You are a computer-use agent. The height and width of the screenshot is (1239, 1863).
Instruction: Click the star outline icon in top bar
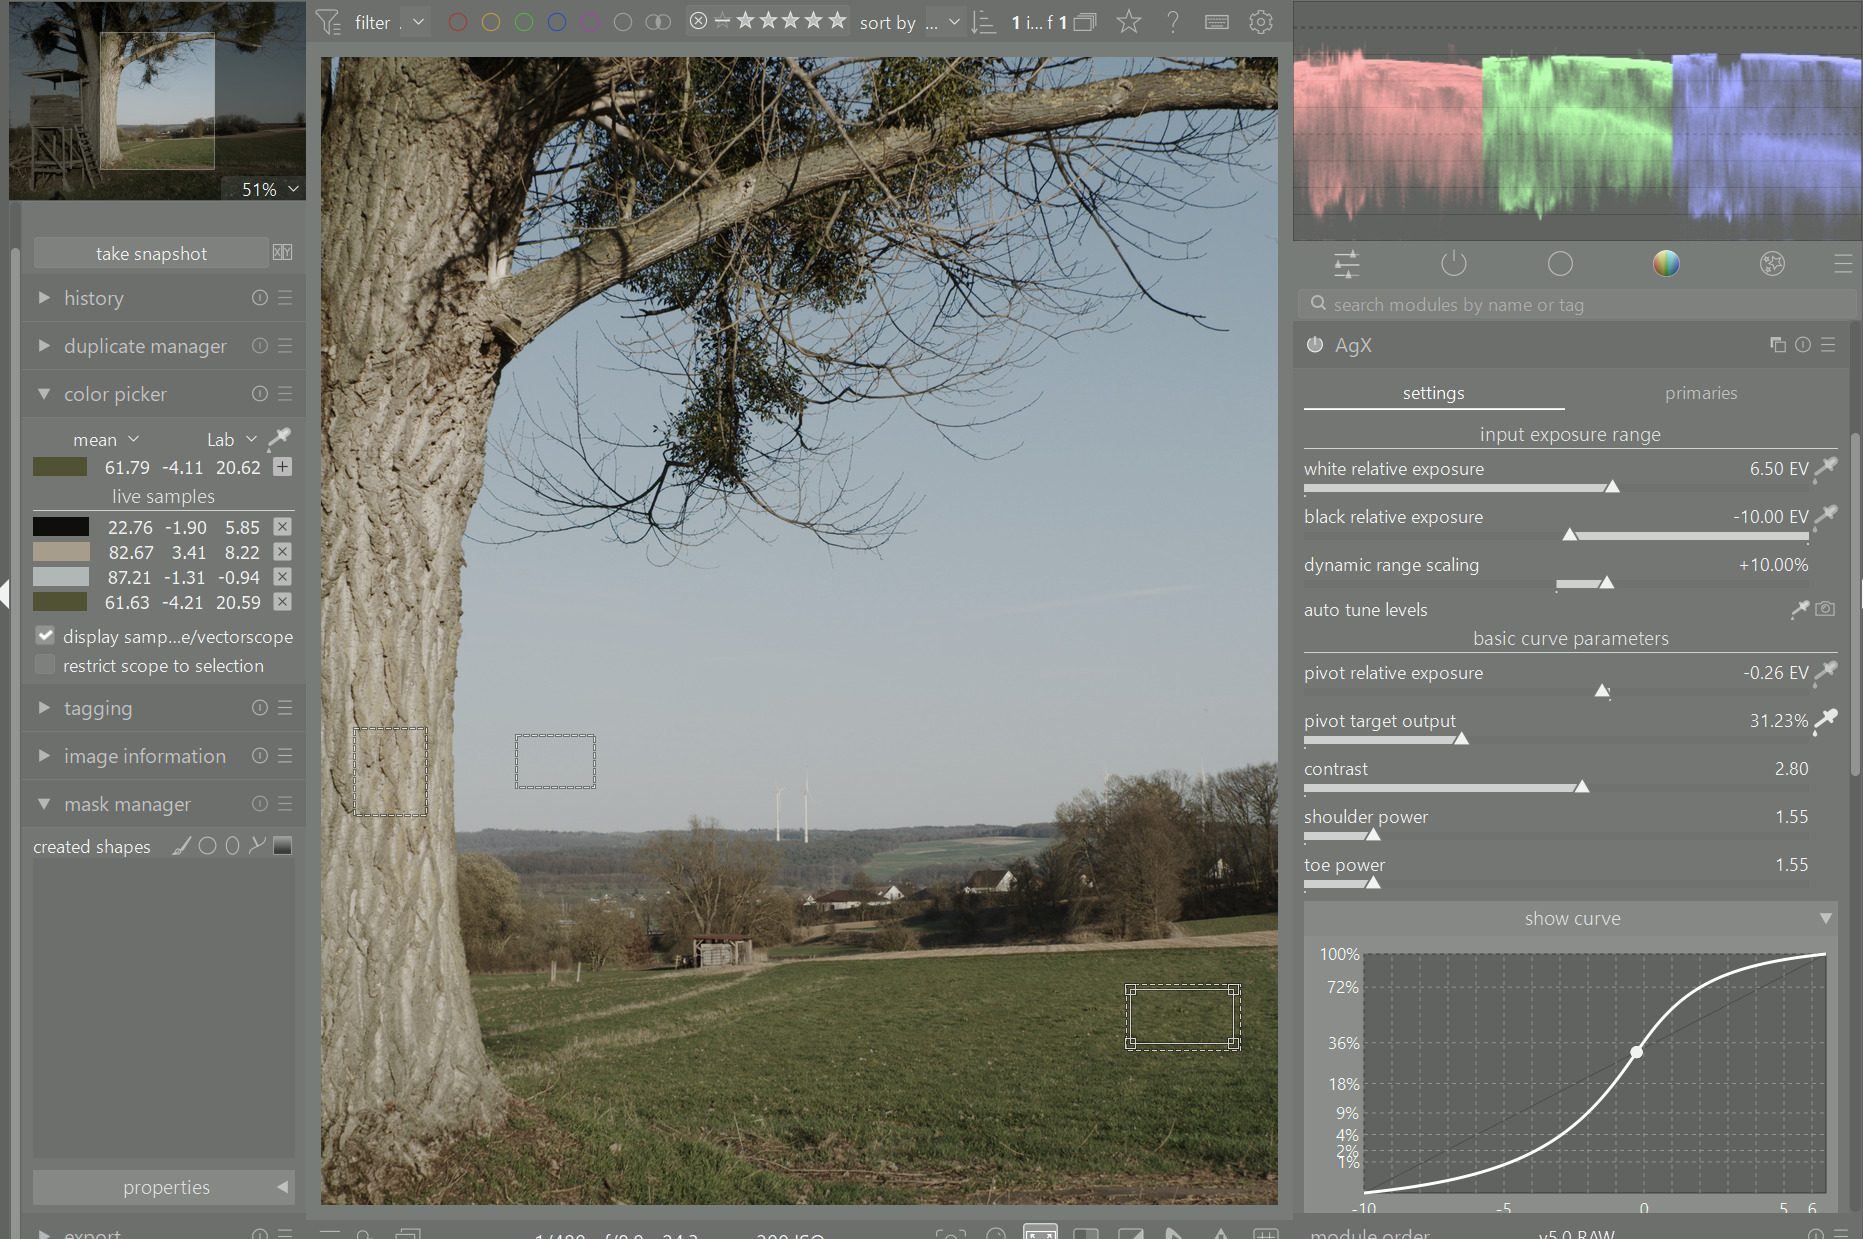click(1129, 22)
